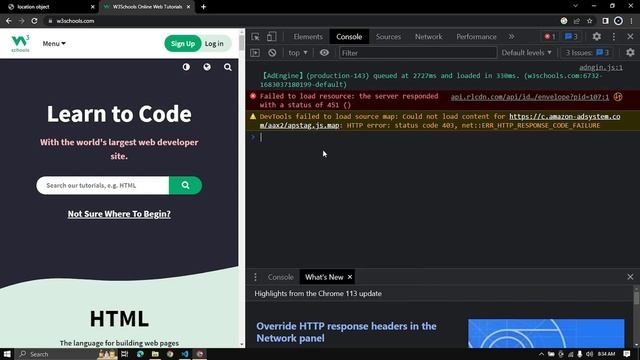Image resolution: width=640 pixels, height=360 pixels.
Task: Reload the current page
Action: pos(34,21)
